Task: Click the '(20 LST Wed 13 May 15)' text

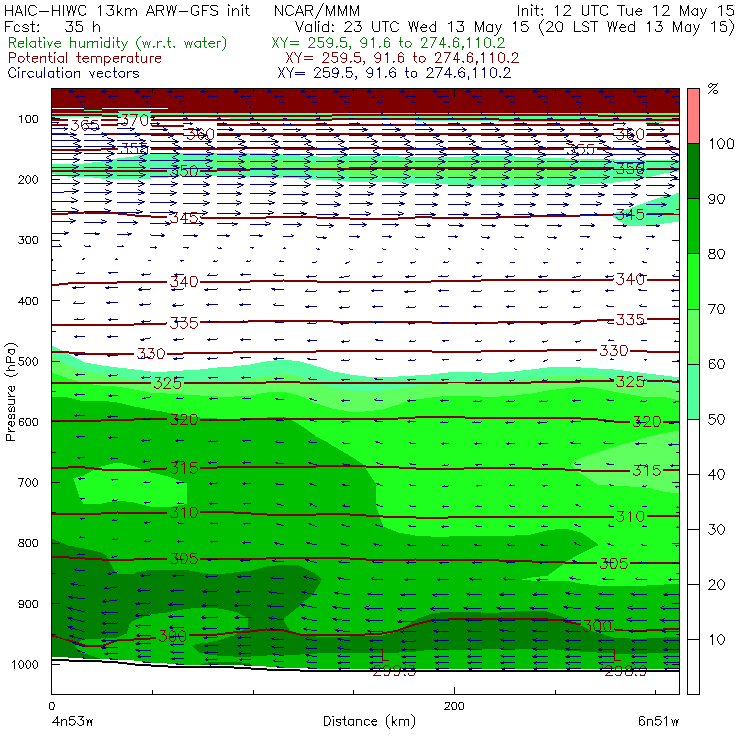Action: click(x=637, y=26)
